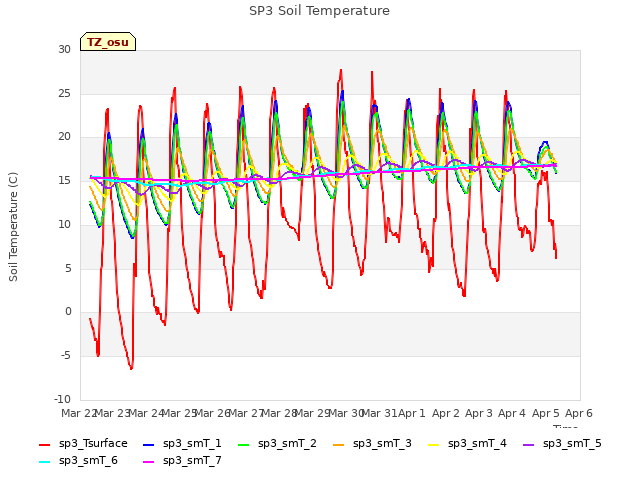
Task: Click the blue sp3_smT_1 legend swatch
Action: 149,444
